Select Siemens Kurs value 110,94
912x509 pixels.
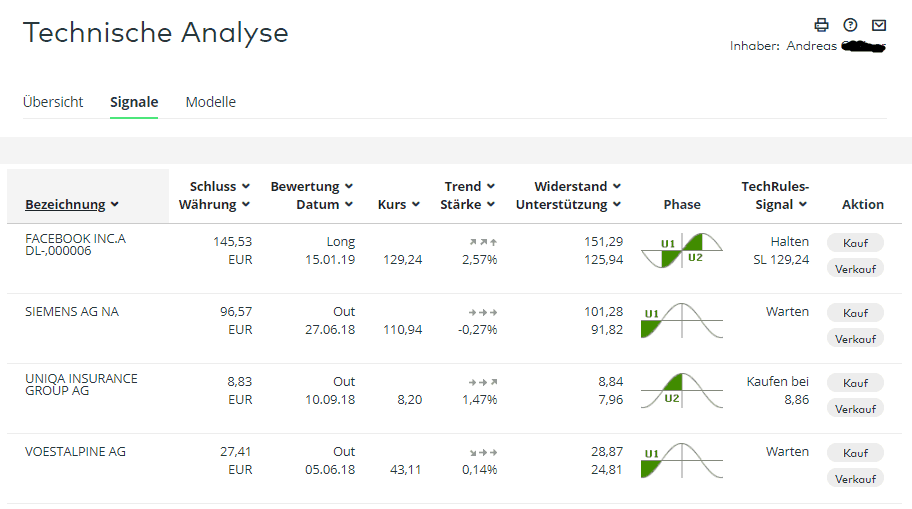coord(402,329)
